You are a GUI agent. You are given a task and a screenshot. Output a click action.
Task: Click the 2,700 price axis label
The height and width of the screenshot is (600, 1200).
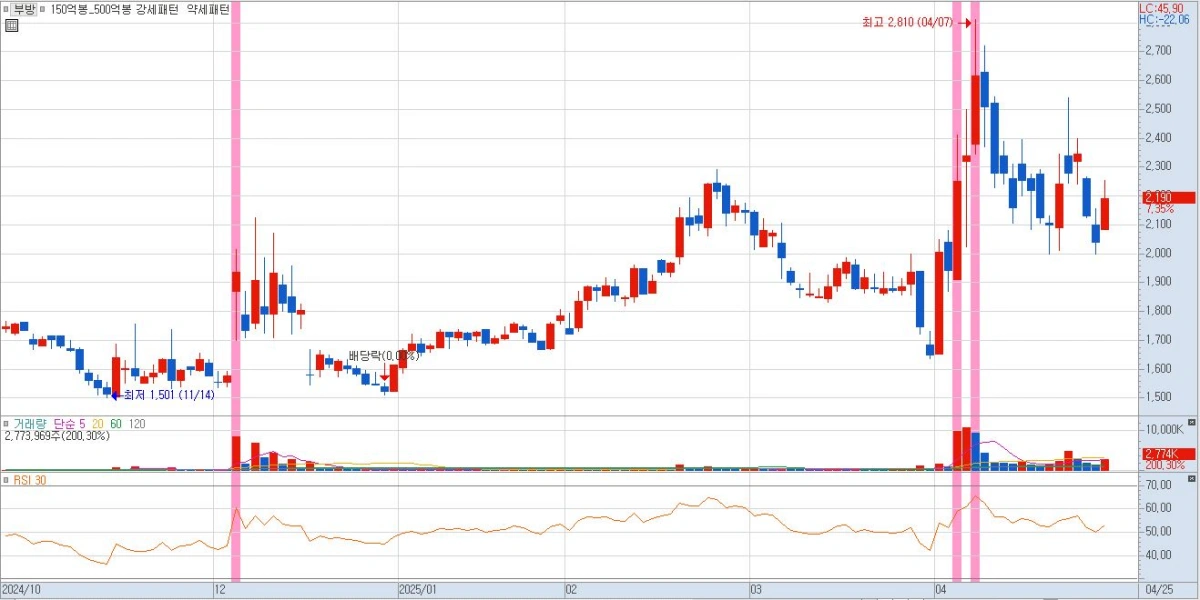[x=1157, y=50]
